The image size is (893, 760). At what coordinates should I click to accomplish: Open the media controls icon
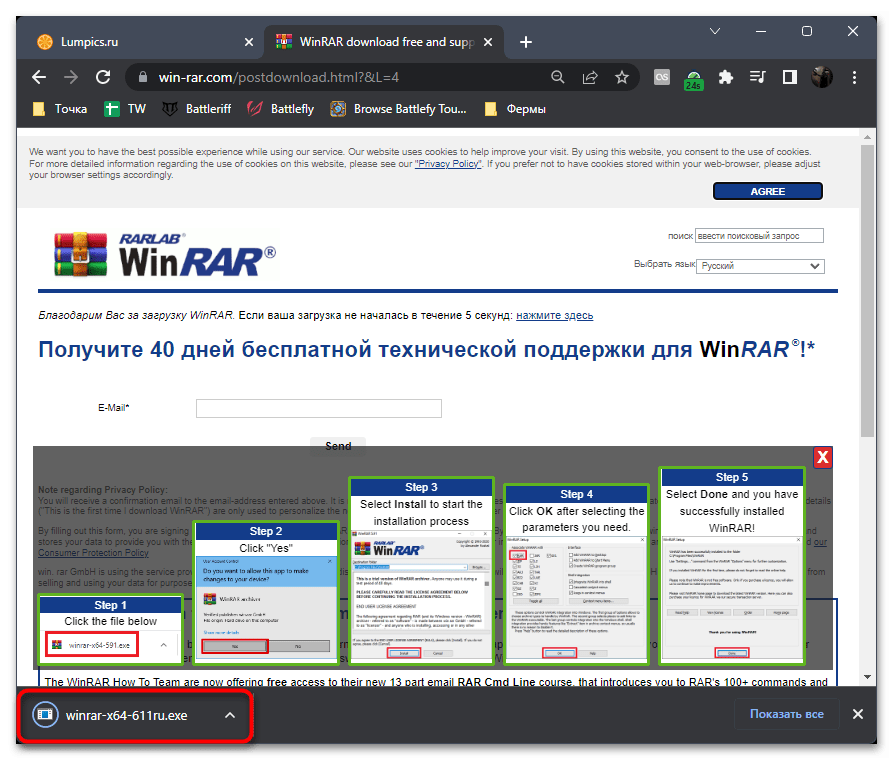click(757, 77)
